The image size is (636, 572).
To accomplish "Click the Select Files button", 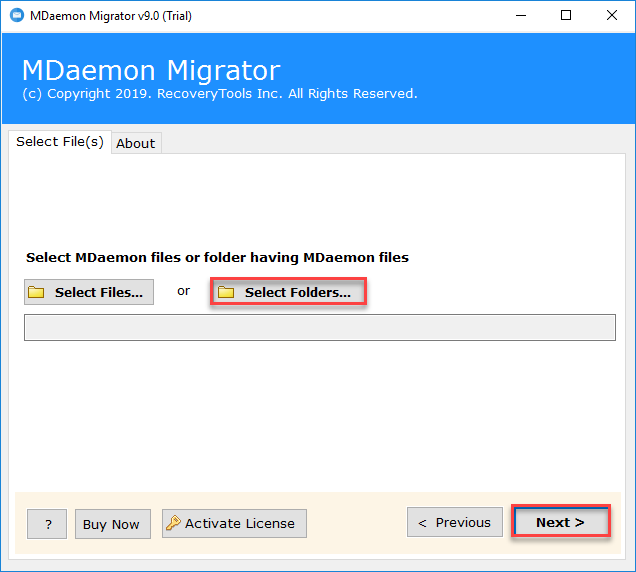I will pos(89,292).
